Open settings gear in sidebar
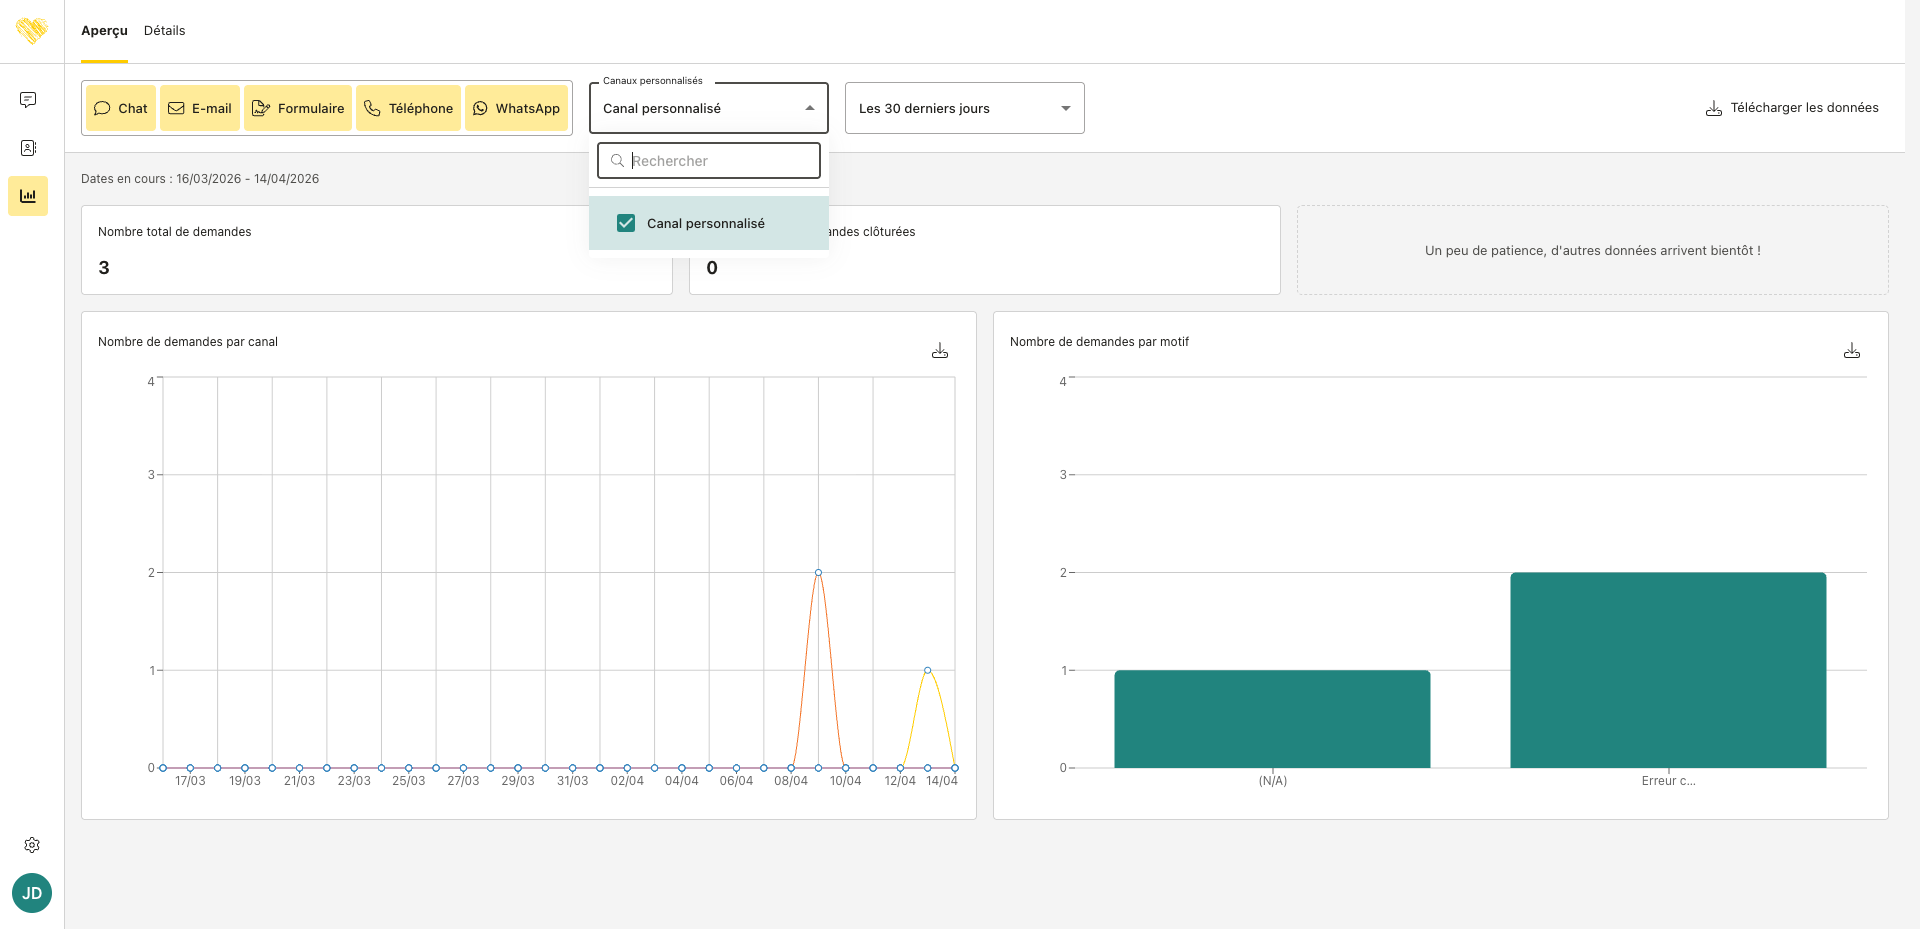 point(32,845)
